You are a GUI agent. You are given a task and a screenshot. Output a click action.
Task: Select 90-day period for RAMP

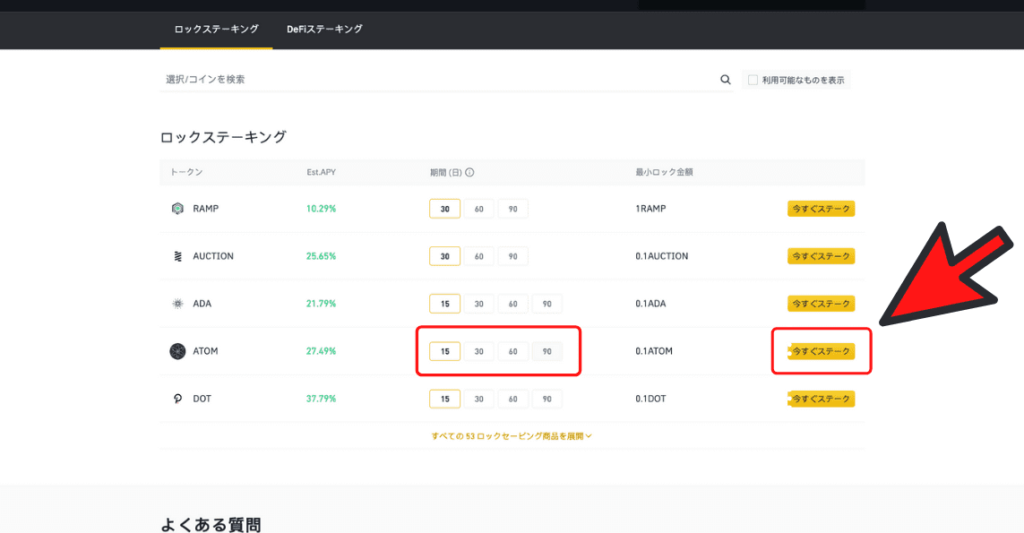(x=513, y=209)
